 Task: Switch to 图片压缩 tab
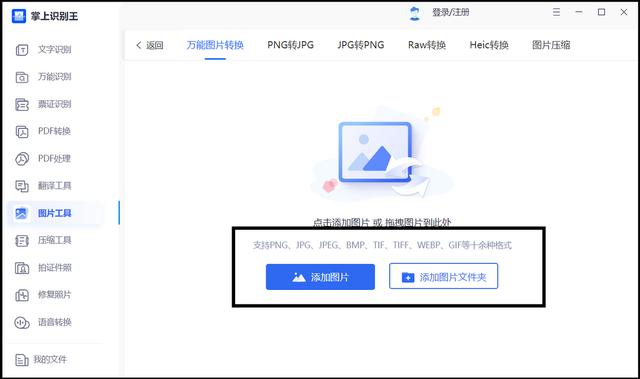point(551,45)
